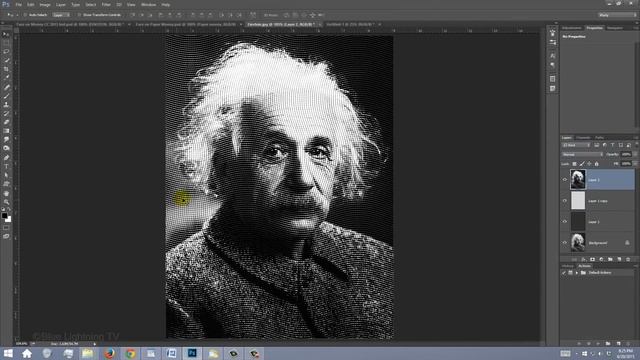Select the Zoom tool
Screen dimensions: 640x360
tap(6, 202)
